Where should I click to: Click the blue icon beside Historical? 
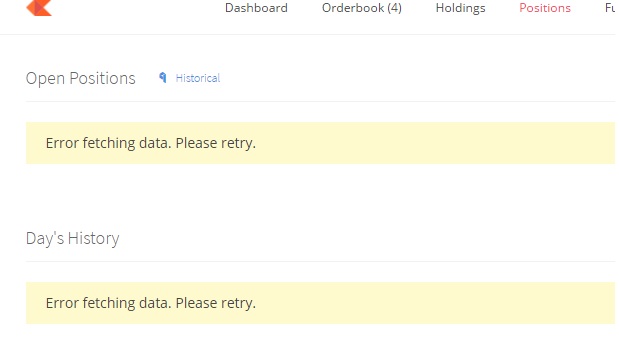(163, 78)
